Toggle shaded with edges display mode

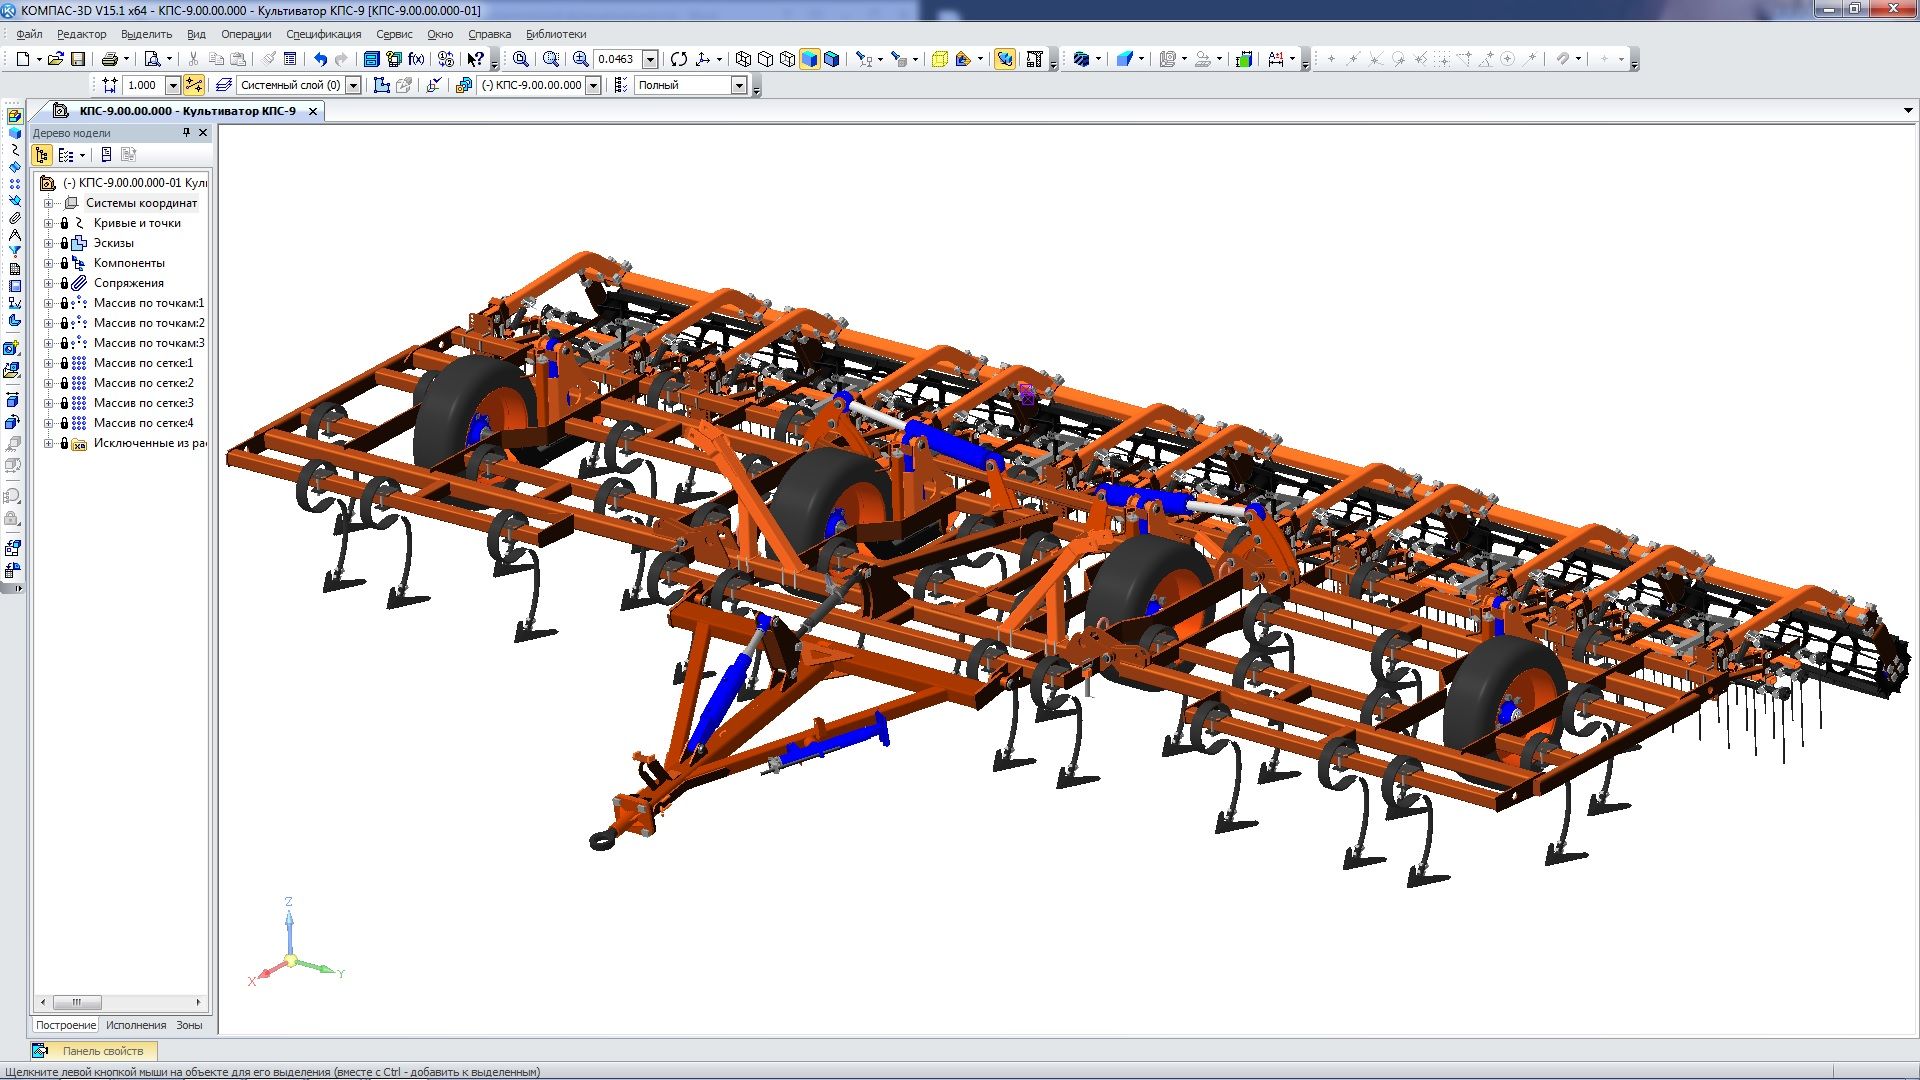coord(831,59)
